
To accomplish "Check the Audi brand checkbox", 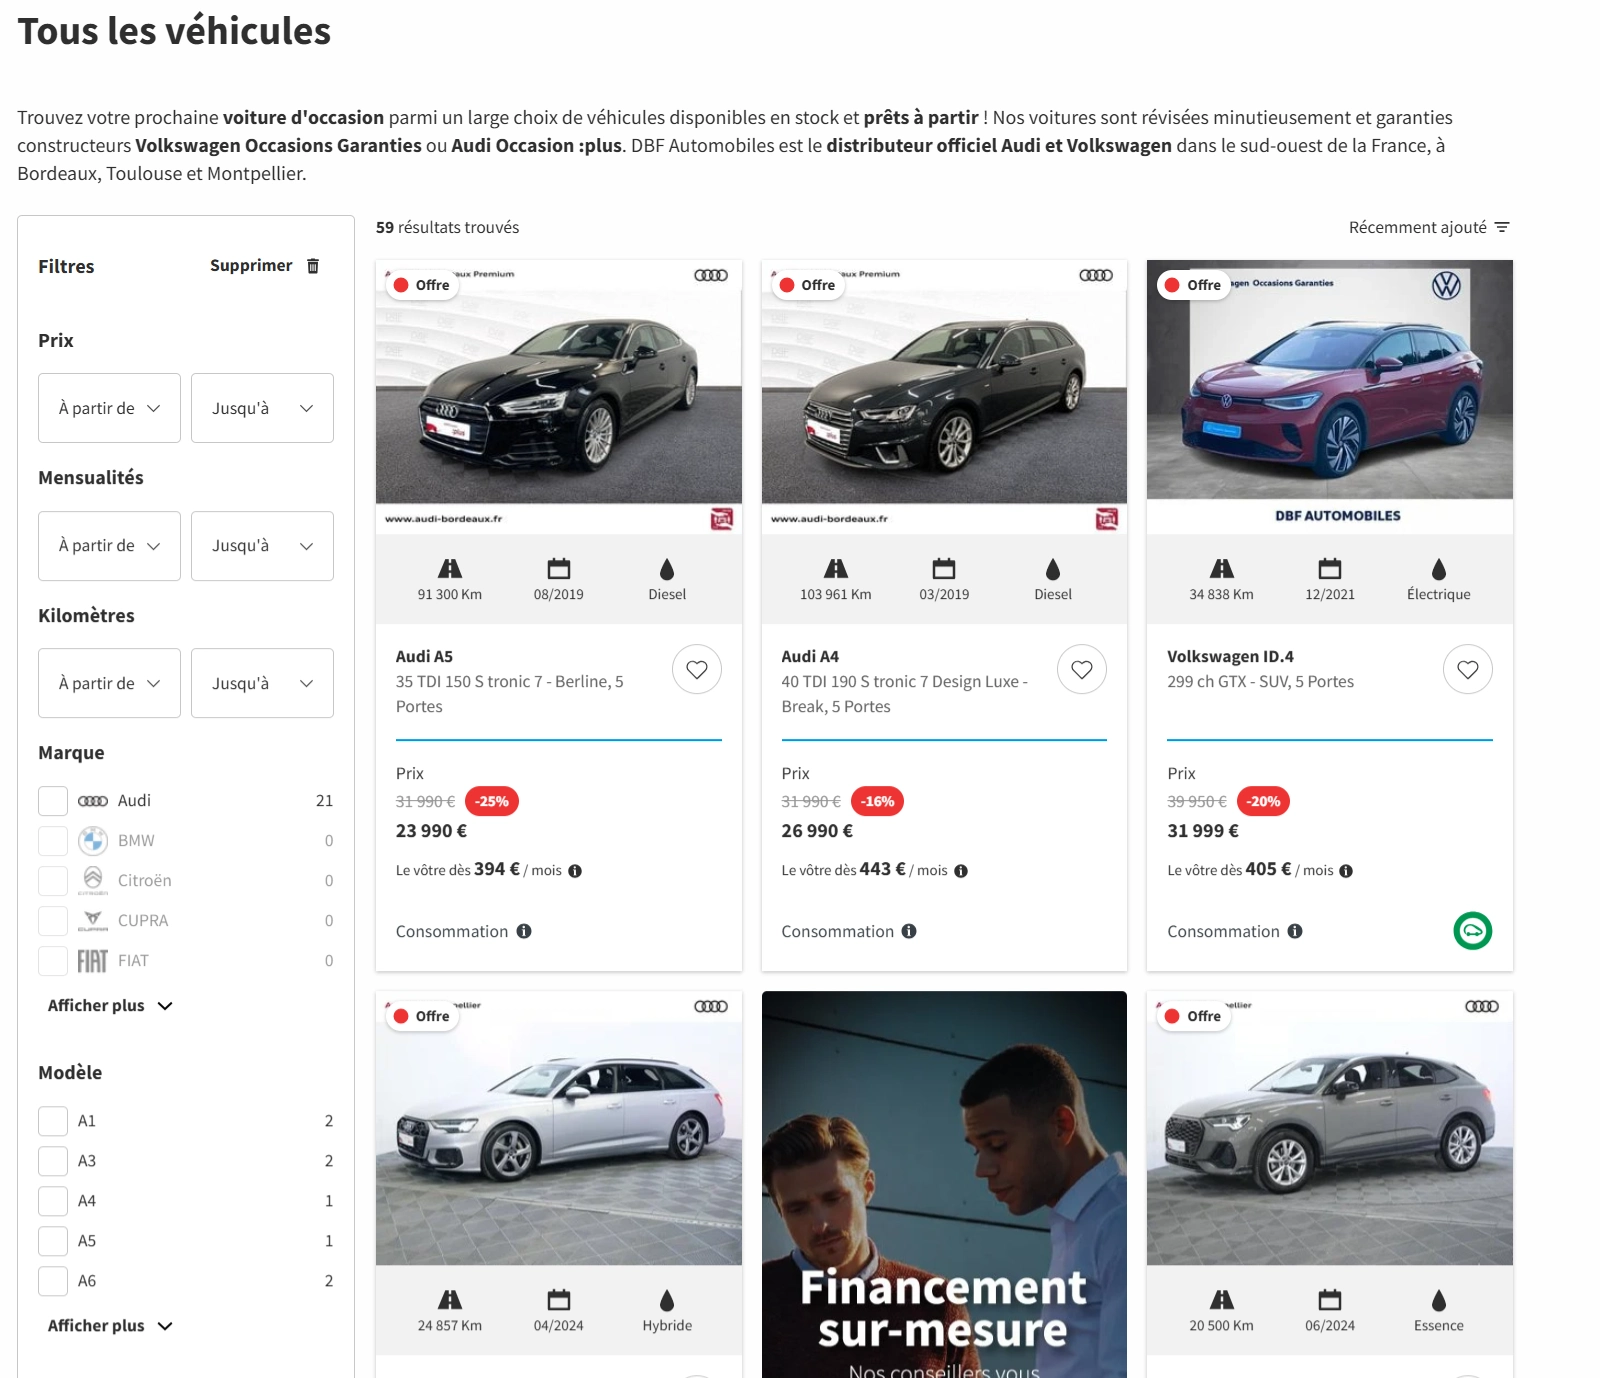I will [x=53, y=801].
